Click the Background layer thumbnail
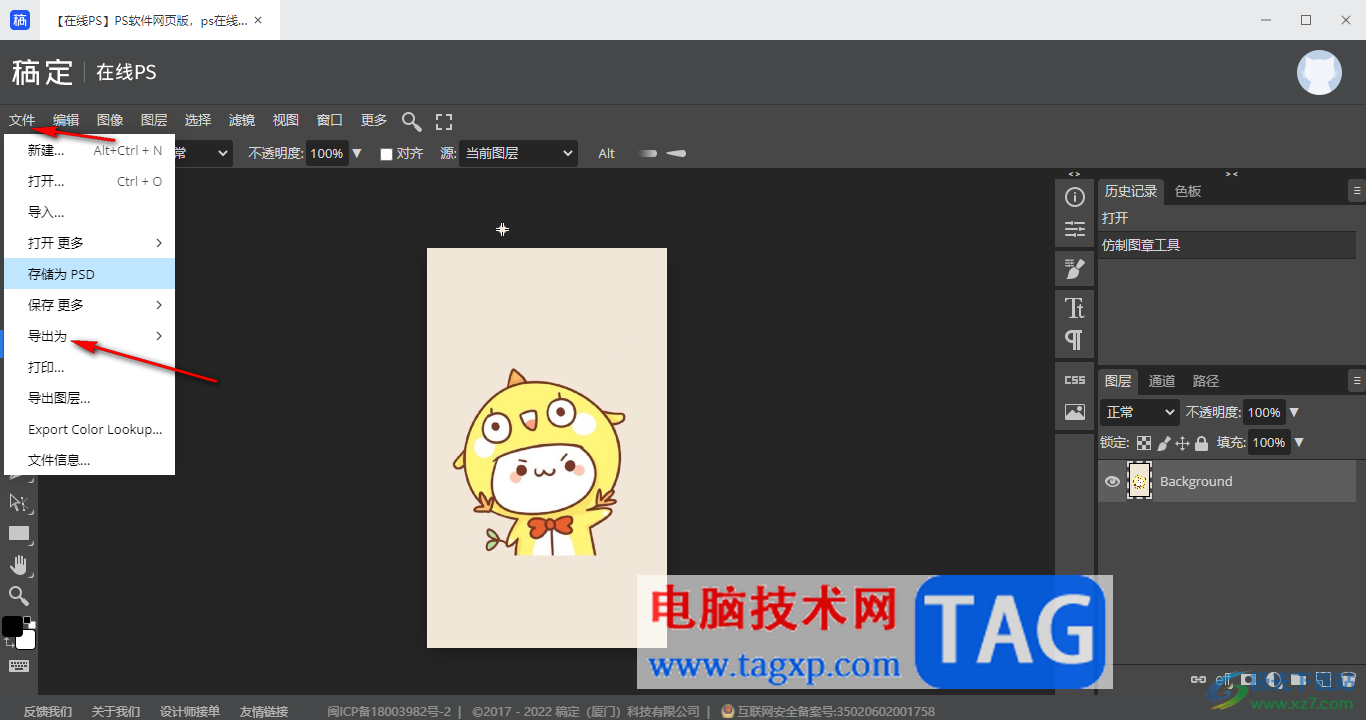1366x720 pixels. (x=1139, y=481)
